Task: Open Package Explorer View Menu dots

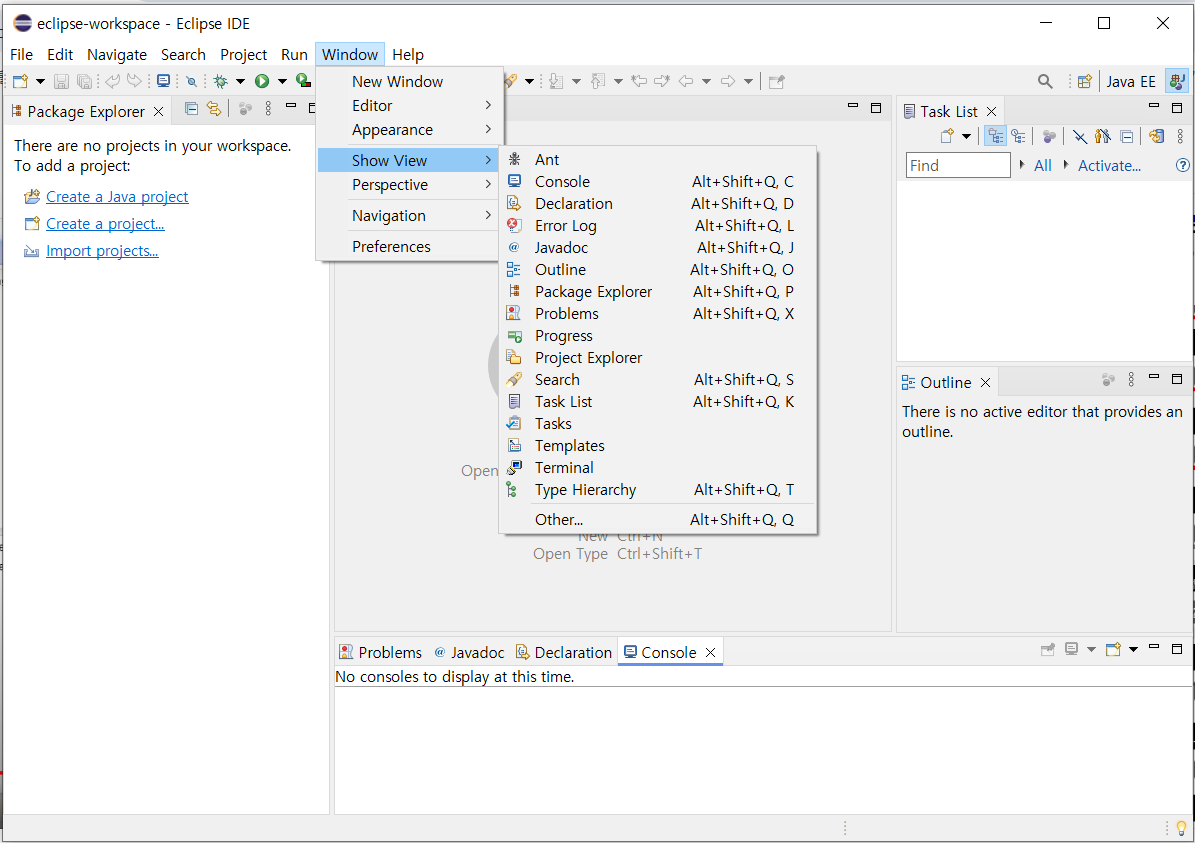Action: [268, 109]
